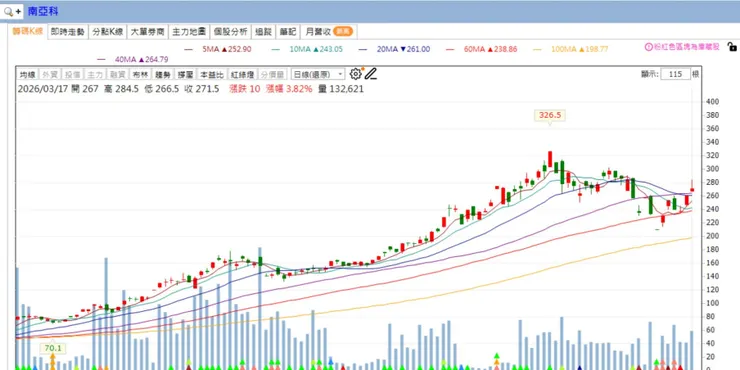Toggle the unlock padlock icon

(x=732, y=46)
